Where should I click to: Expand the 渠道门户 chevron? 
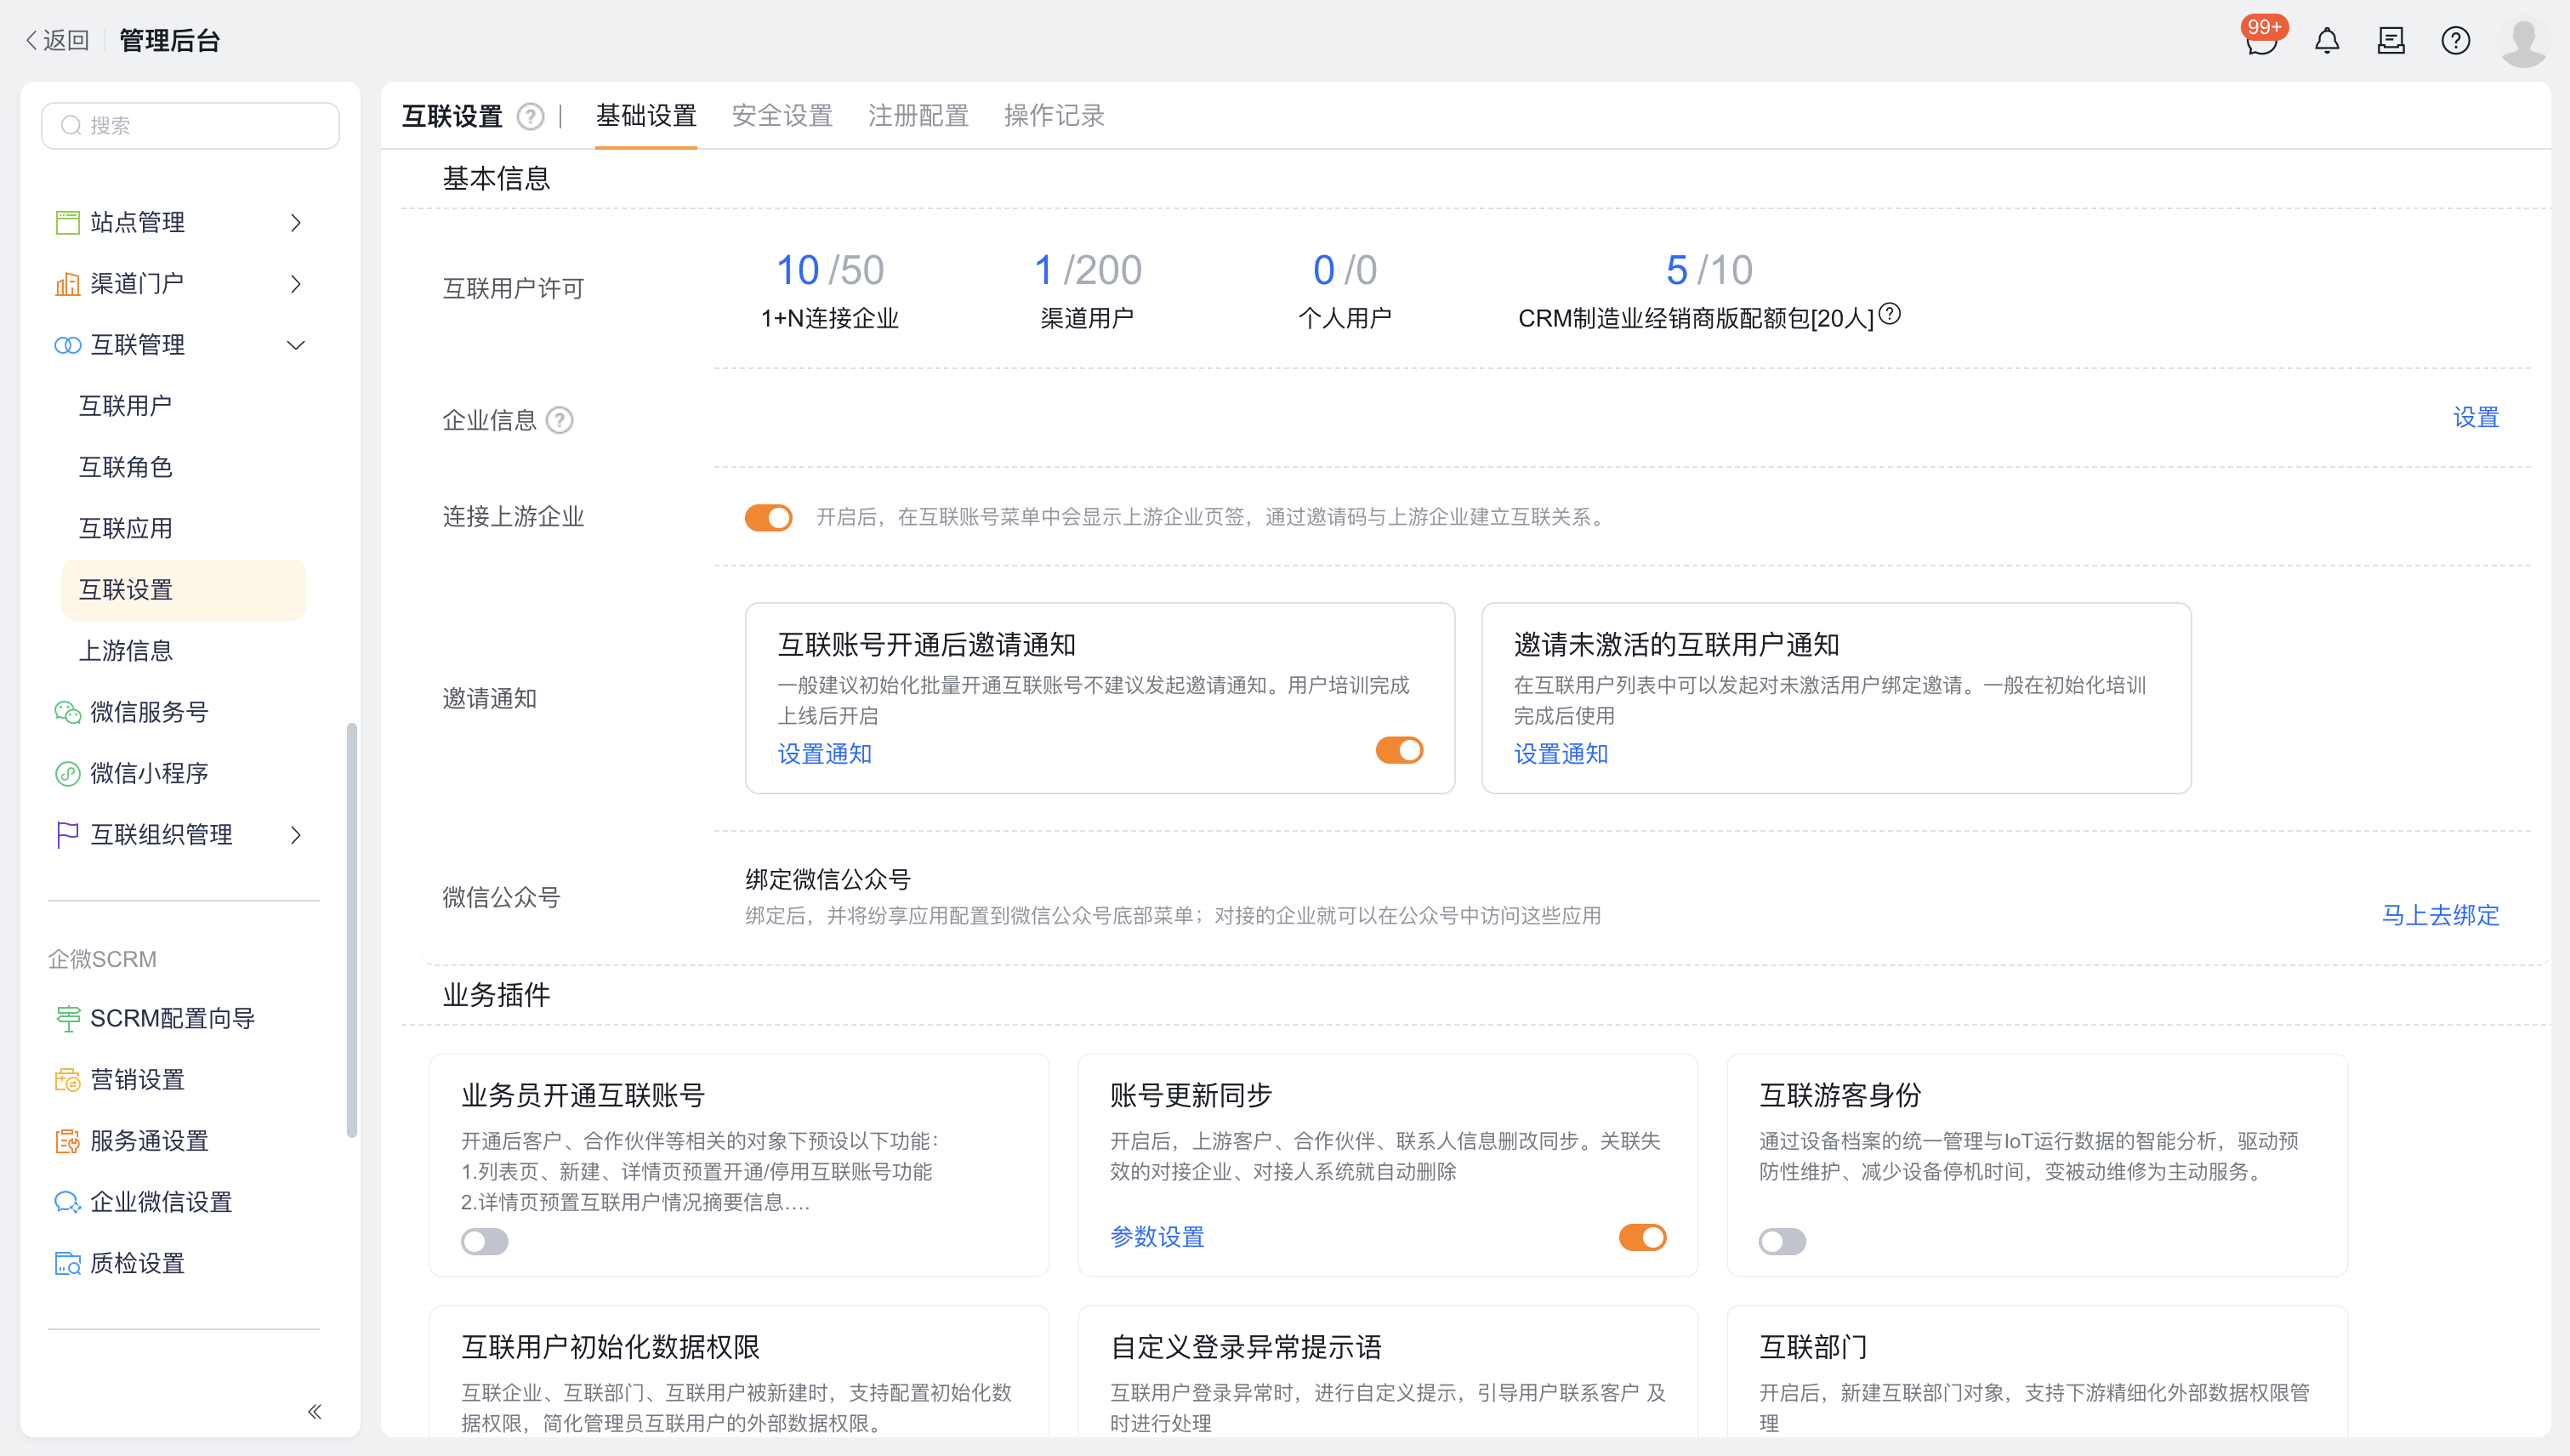[x=295, y=284]
